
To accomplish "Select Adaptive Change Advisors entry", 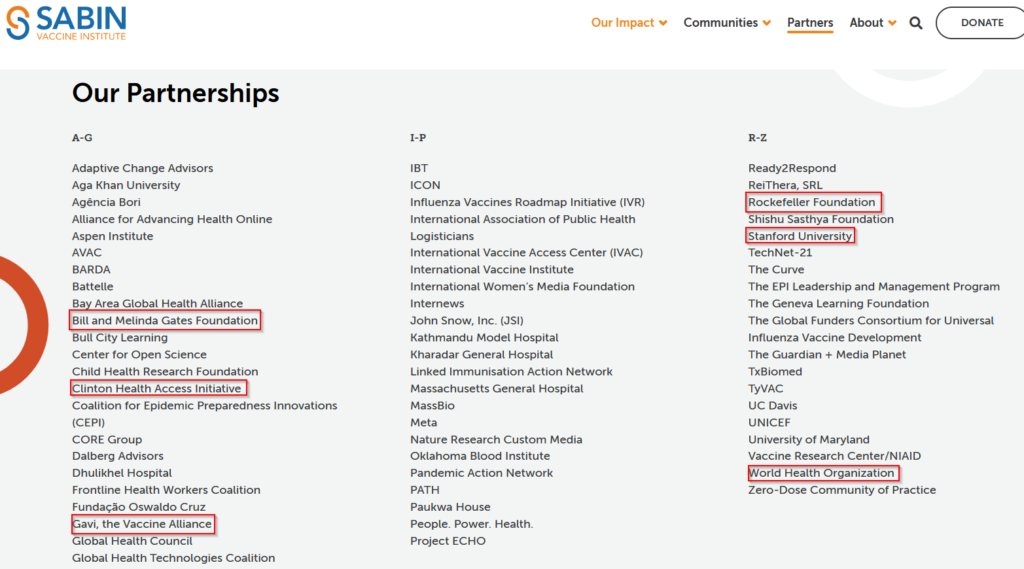I will point(142,168).
